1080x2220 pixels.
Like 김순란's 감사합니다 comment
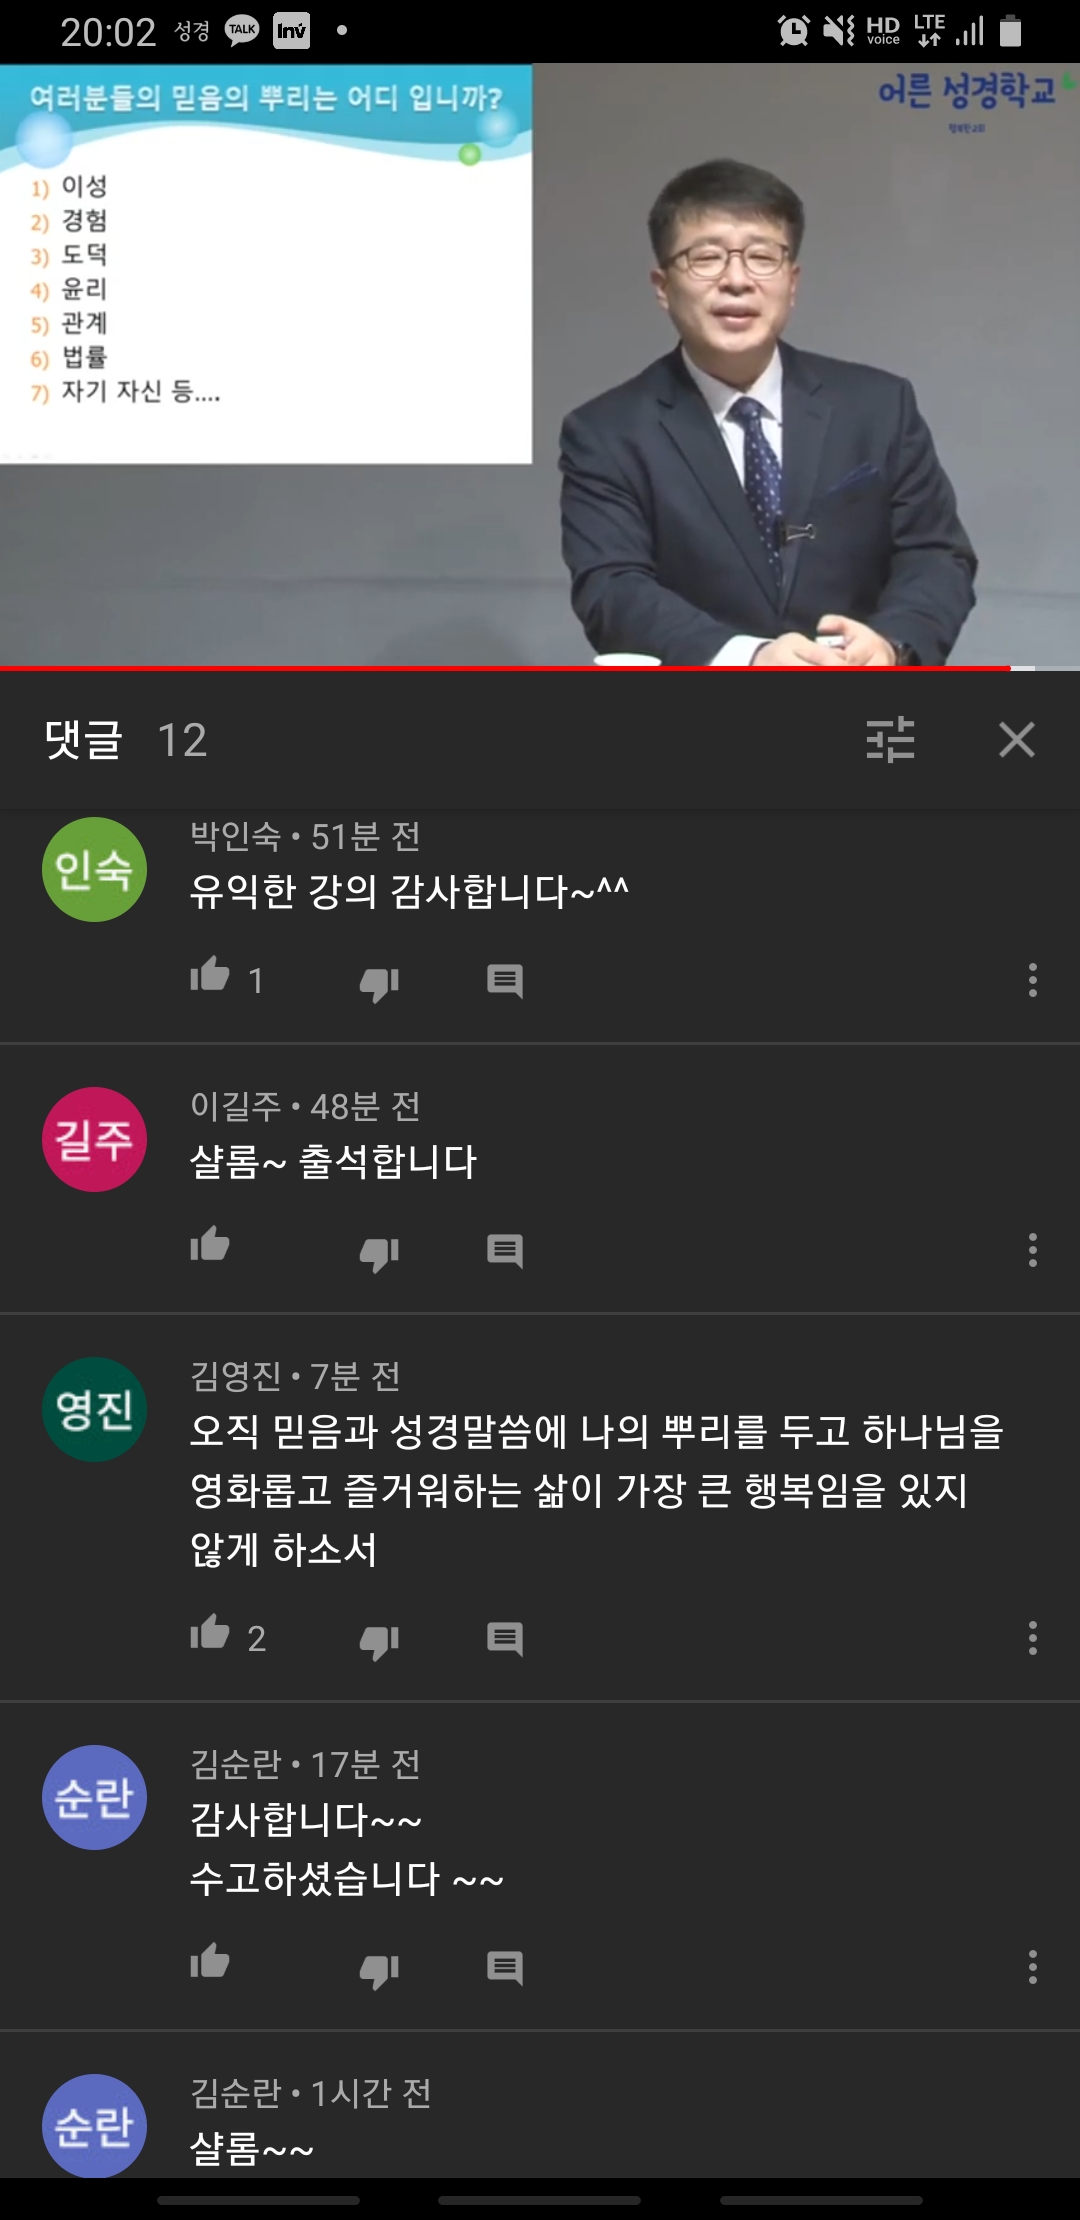[210, 1962]
